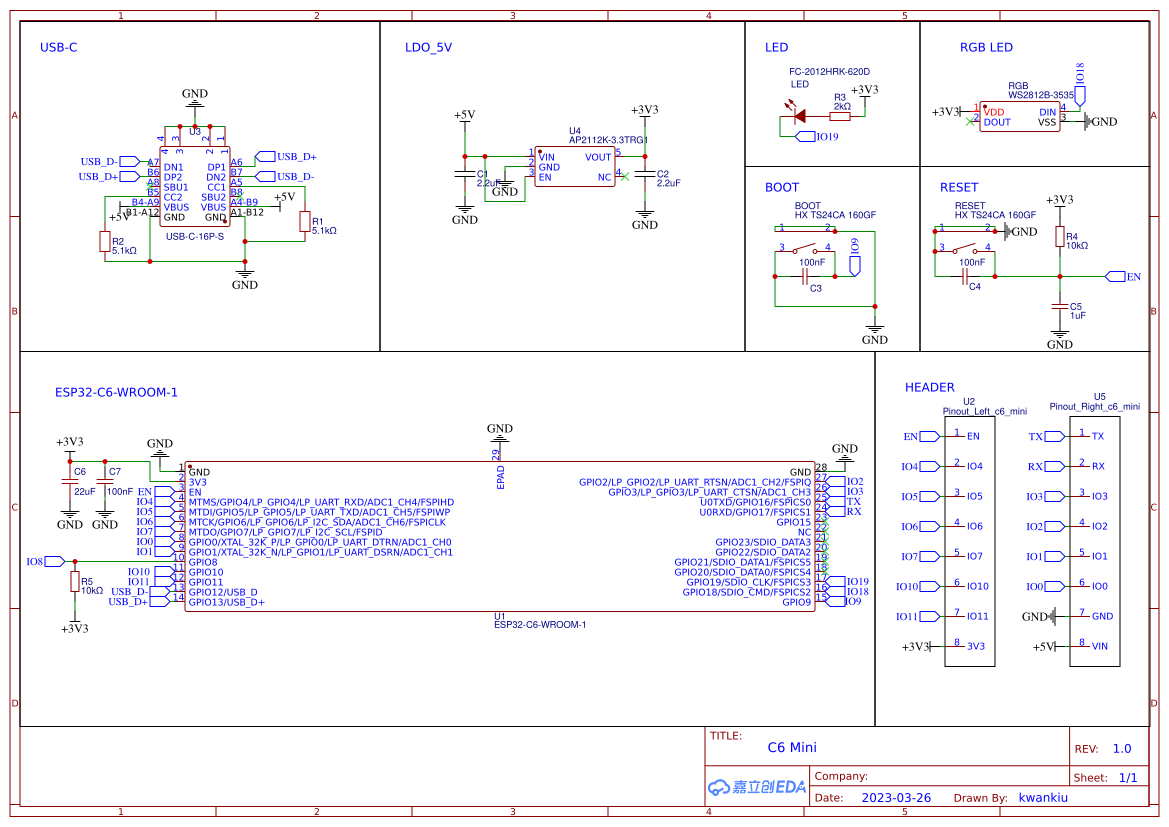The height and width of the screenshot is (827, 1169).
Task: Click the R1 5.1kΩ resistor near USB-C
Action: [x=305, y=222]
